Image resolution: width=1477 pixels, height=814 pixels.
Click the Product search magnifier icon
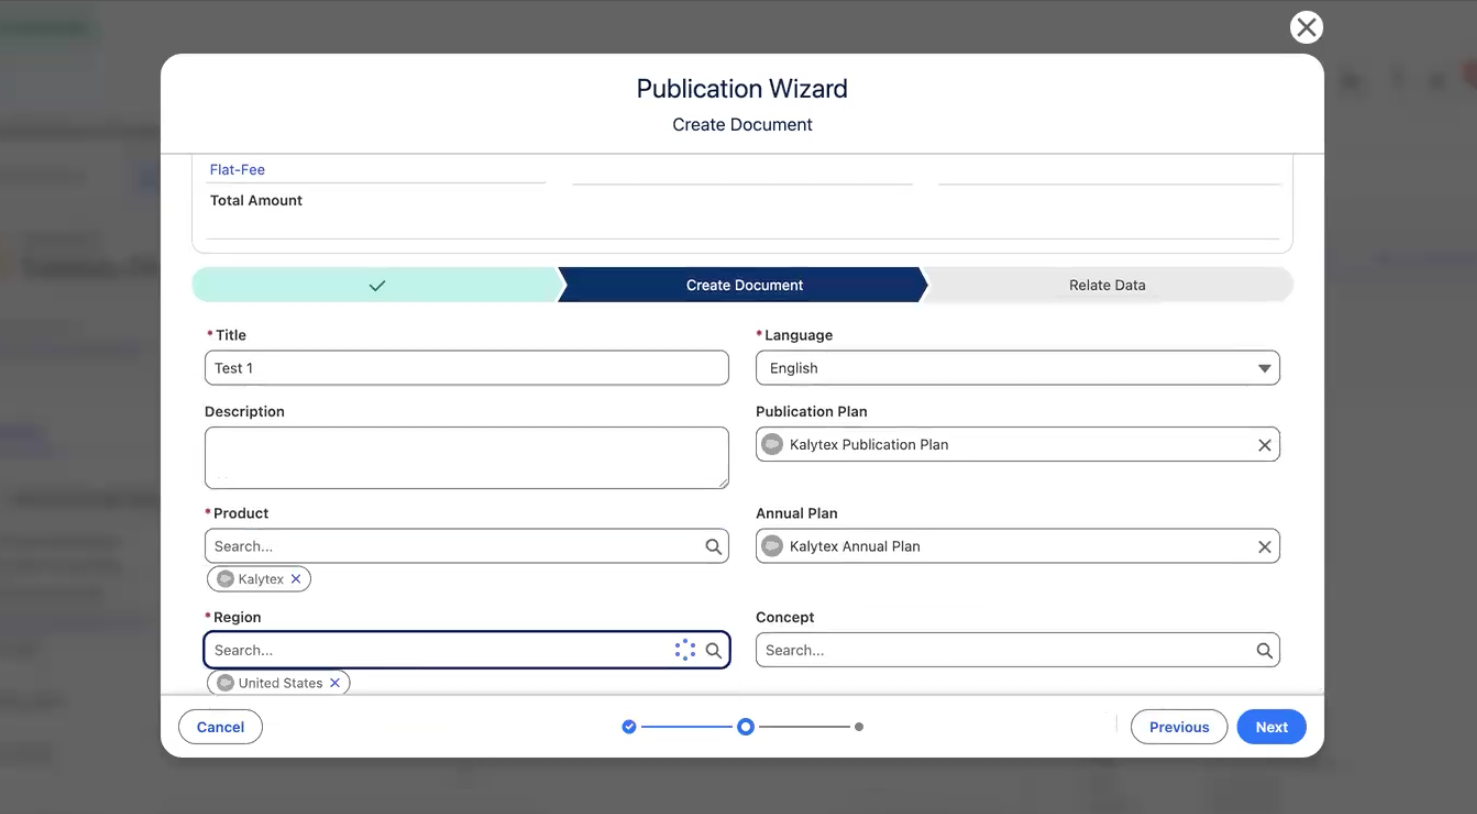[x=713, y=547]
